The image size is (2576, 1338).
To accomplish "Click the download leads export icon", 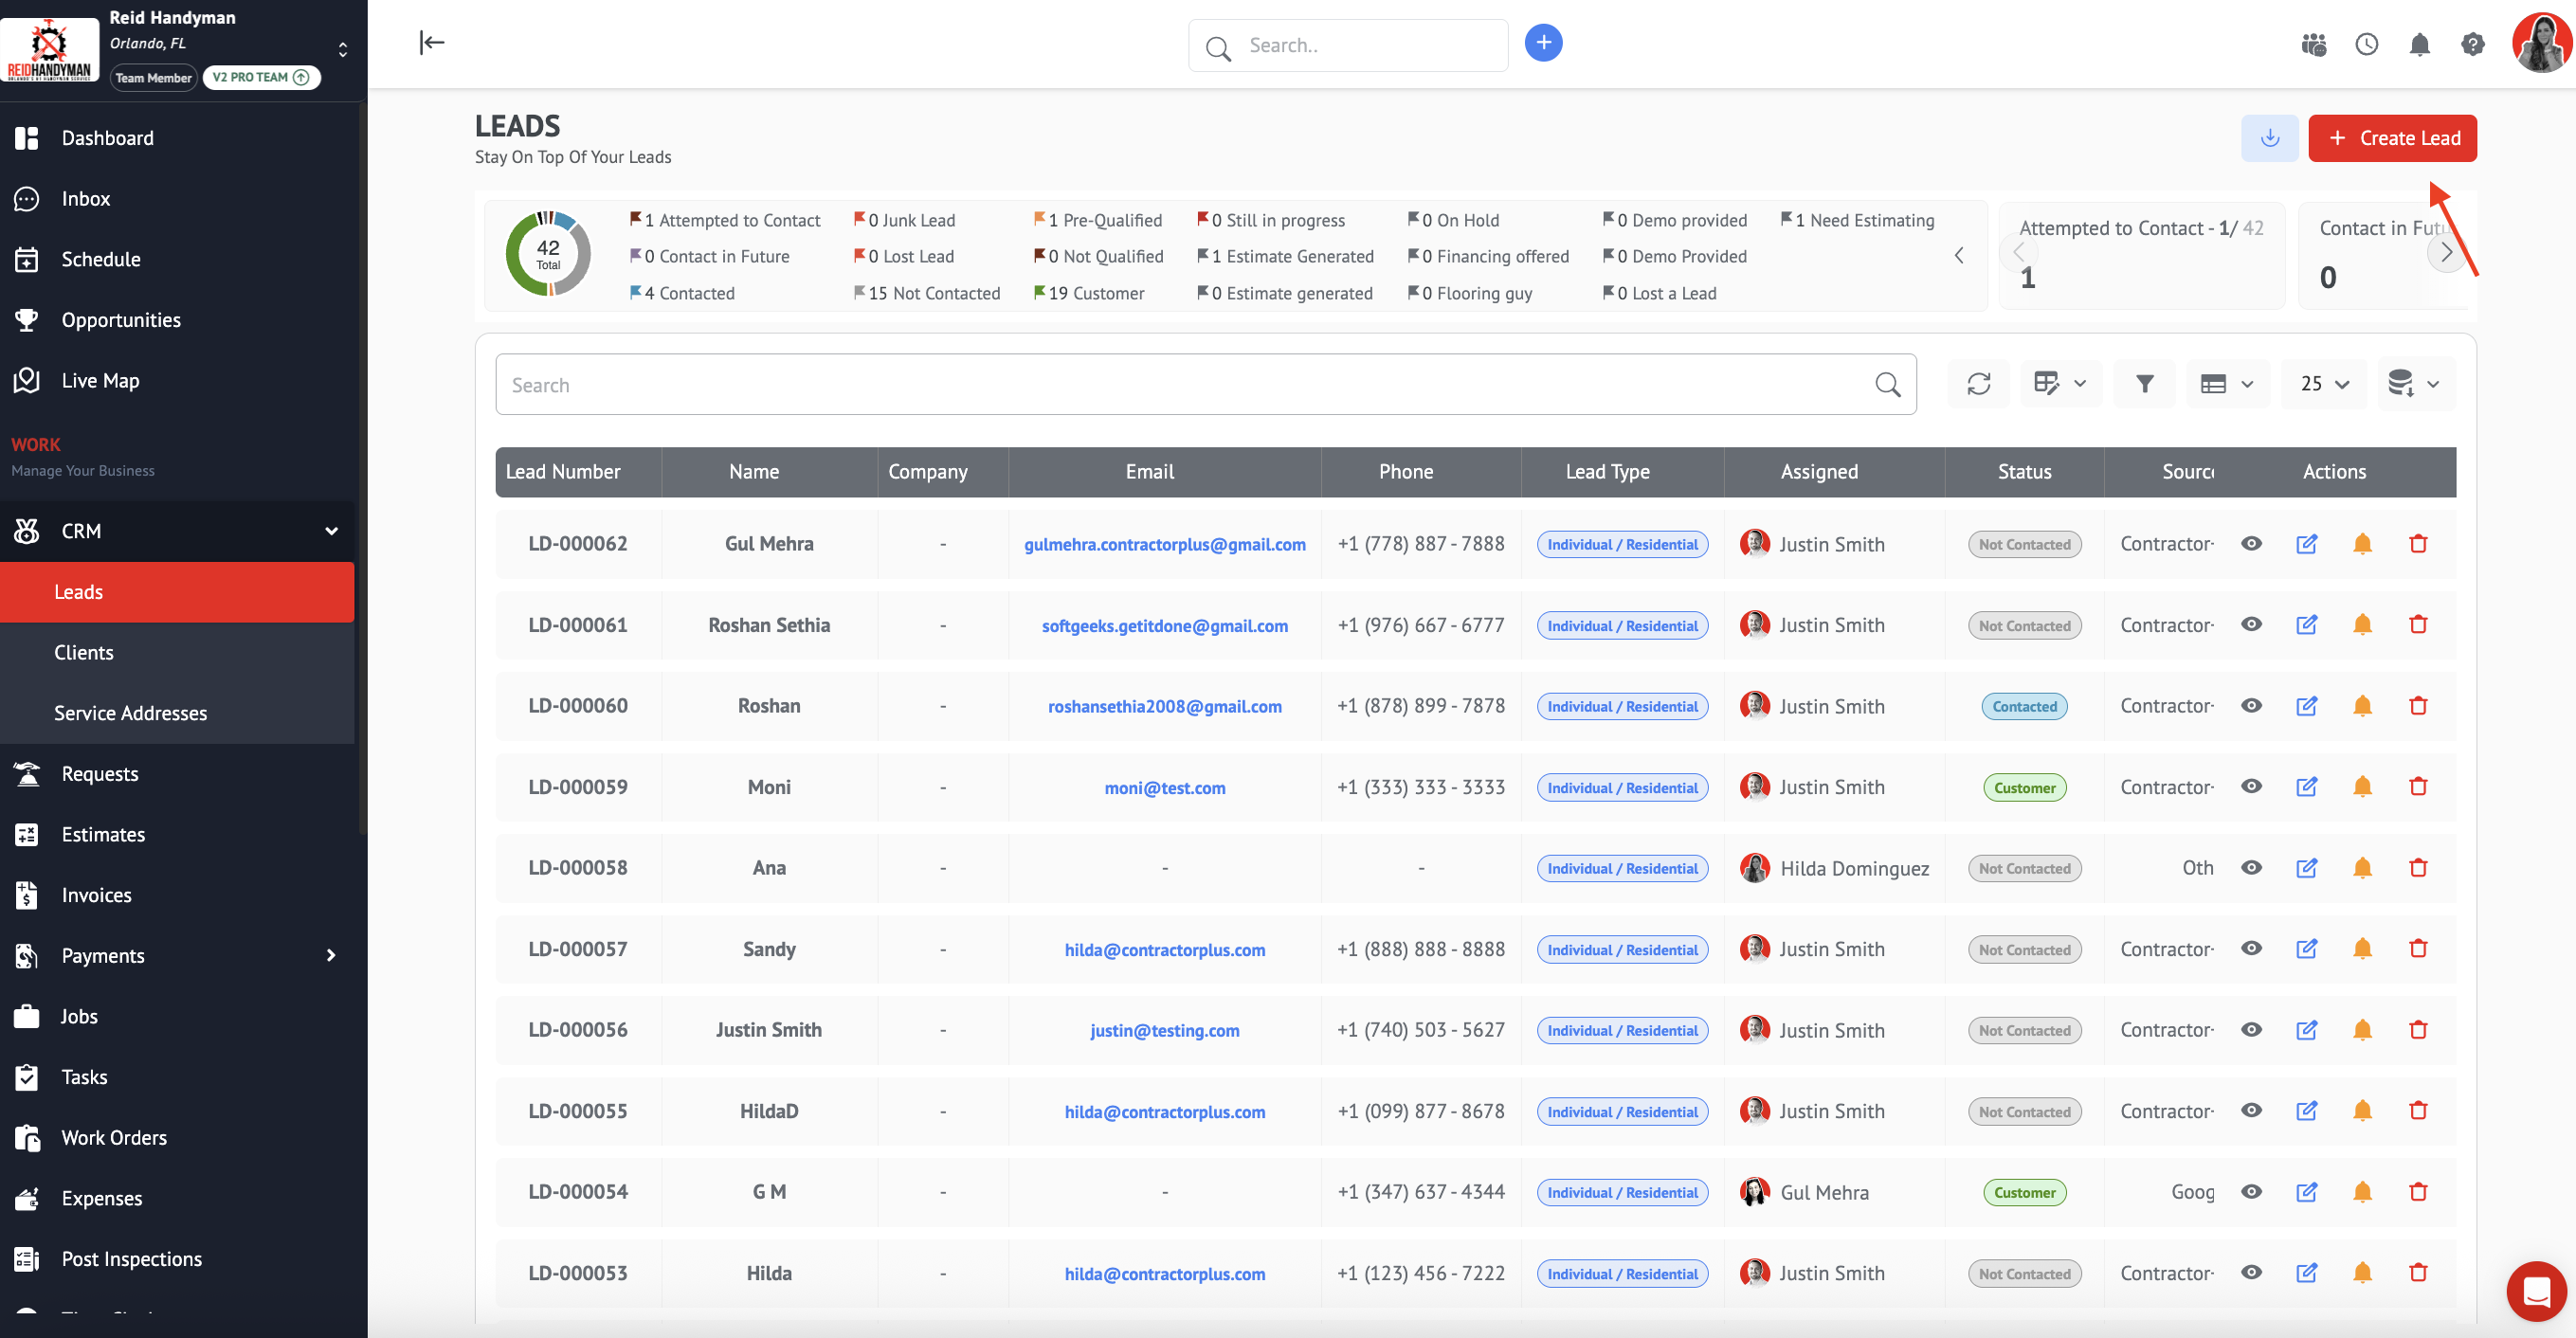I will [x=2269, y=138].
